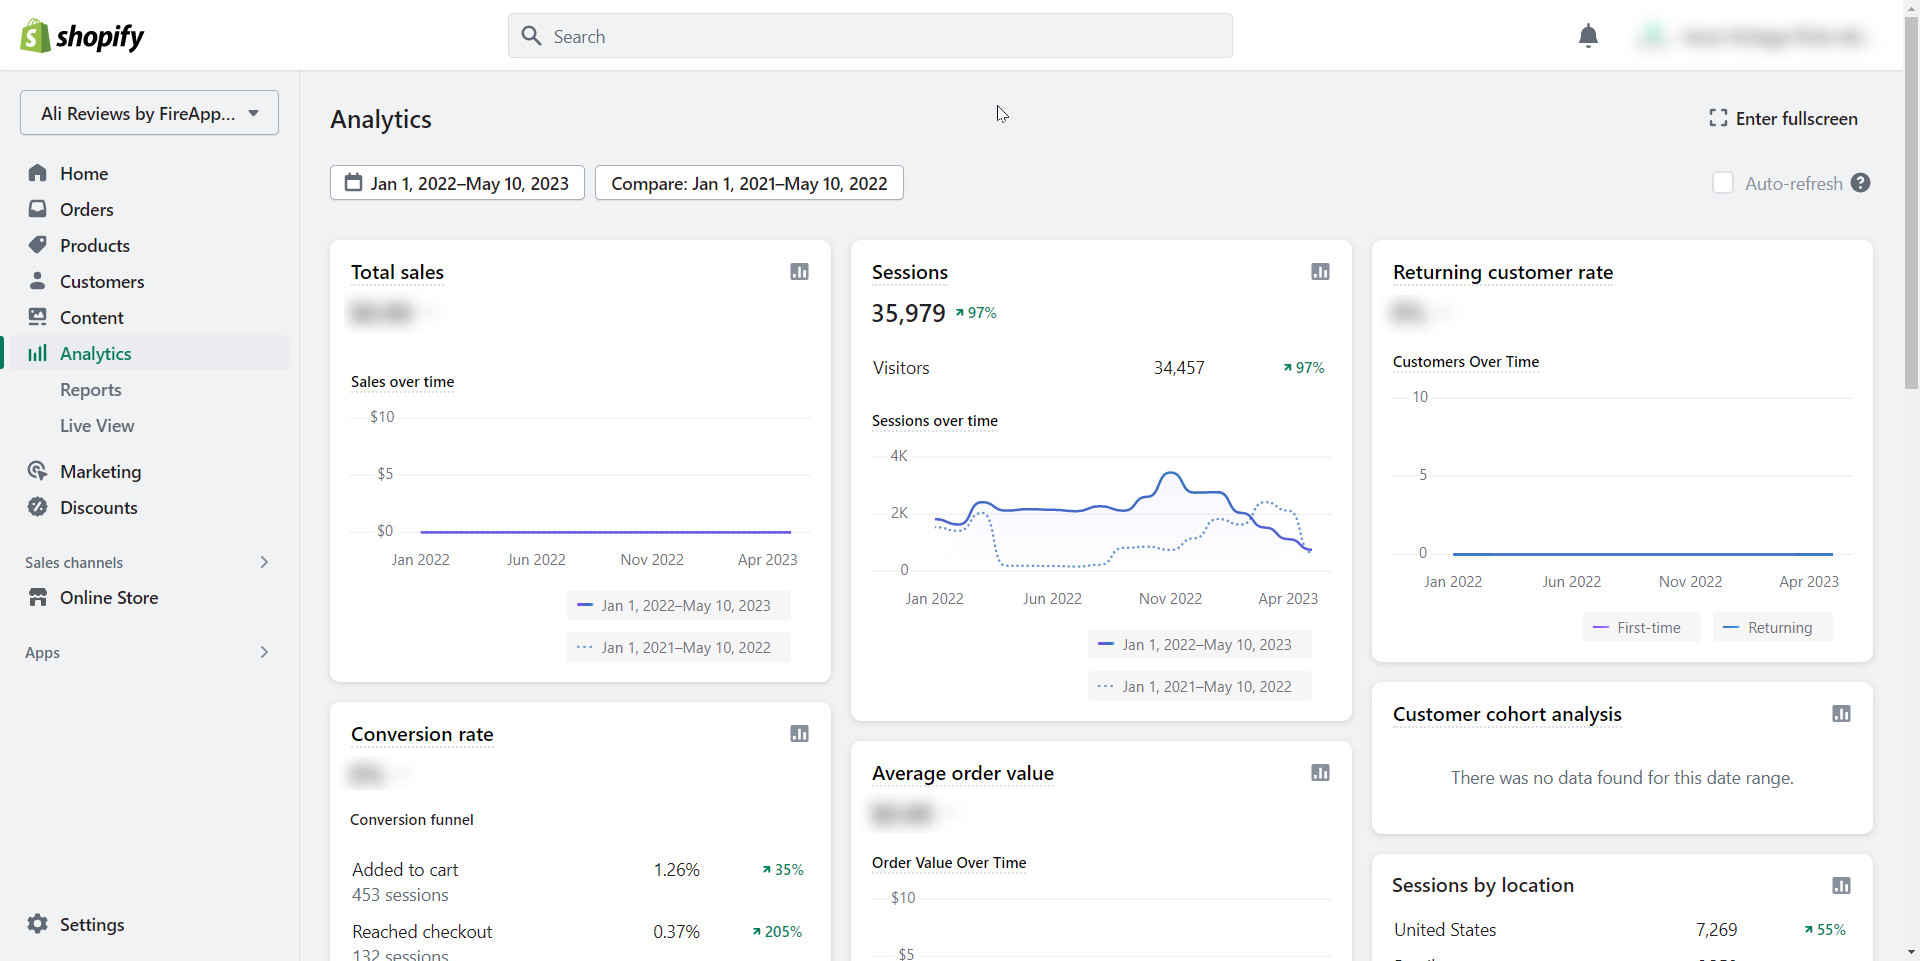
Task: Click the Home sidebar icon
Action: [x=38, y=173]
